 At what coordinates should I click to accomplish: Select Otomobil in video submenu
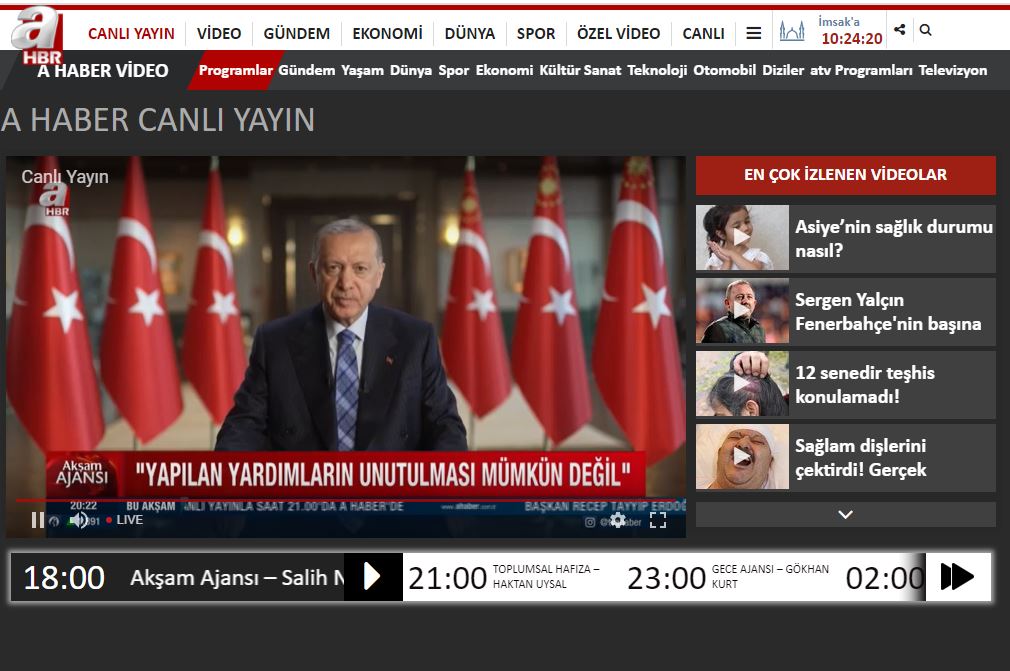click(725, 70)
